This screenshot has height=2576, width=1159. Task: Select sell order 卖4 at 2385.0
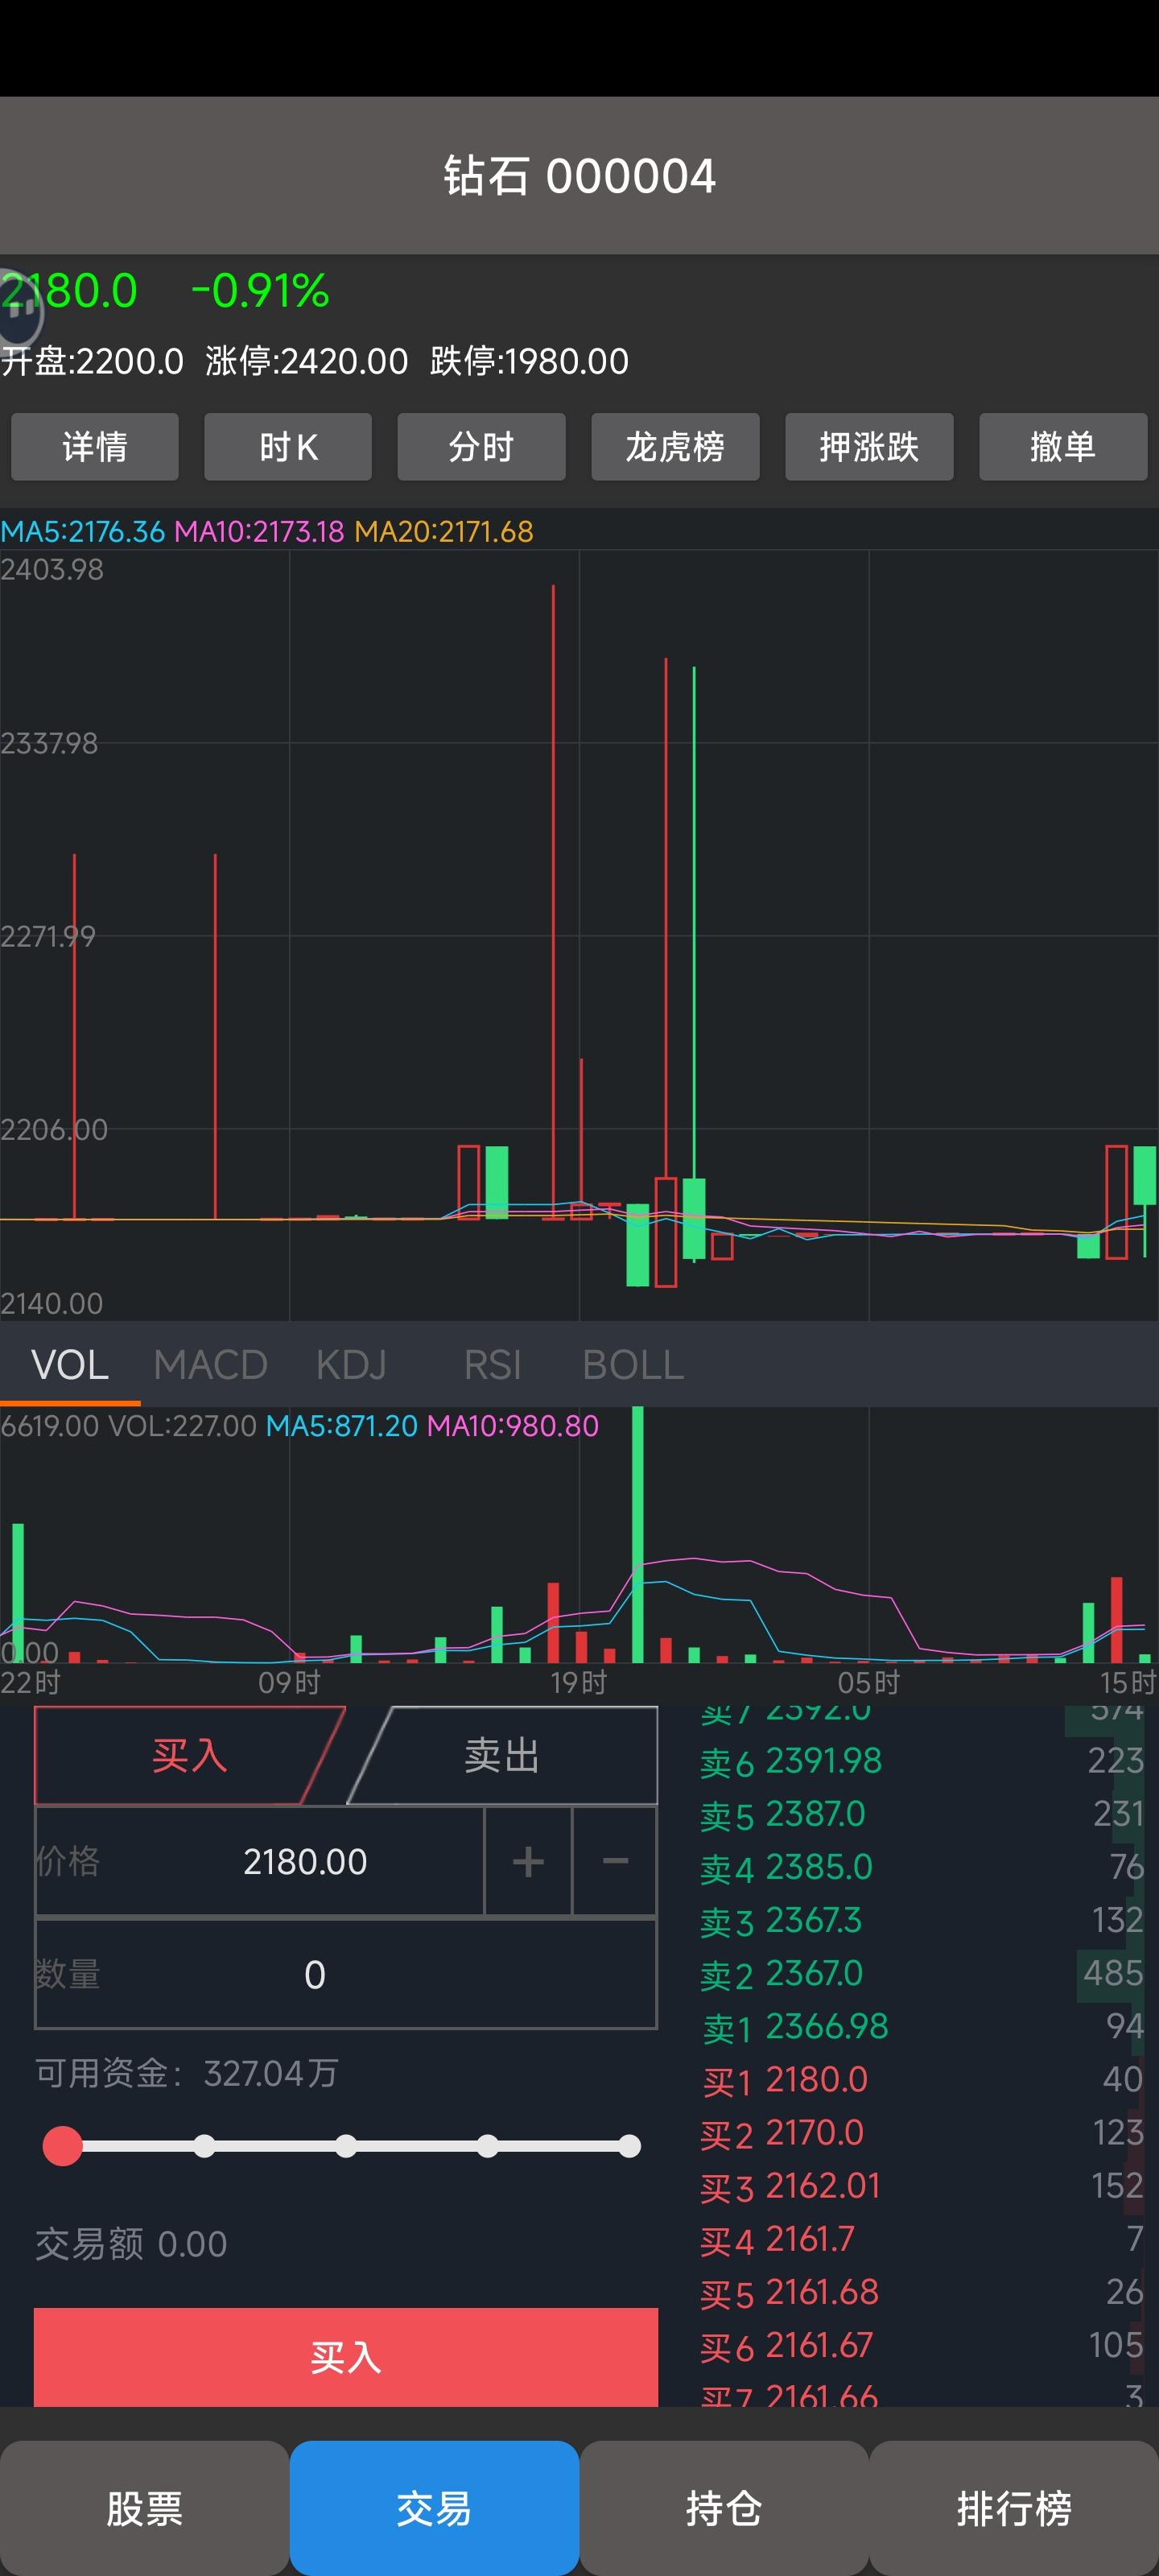[x=922, y=1867]
